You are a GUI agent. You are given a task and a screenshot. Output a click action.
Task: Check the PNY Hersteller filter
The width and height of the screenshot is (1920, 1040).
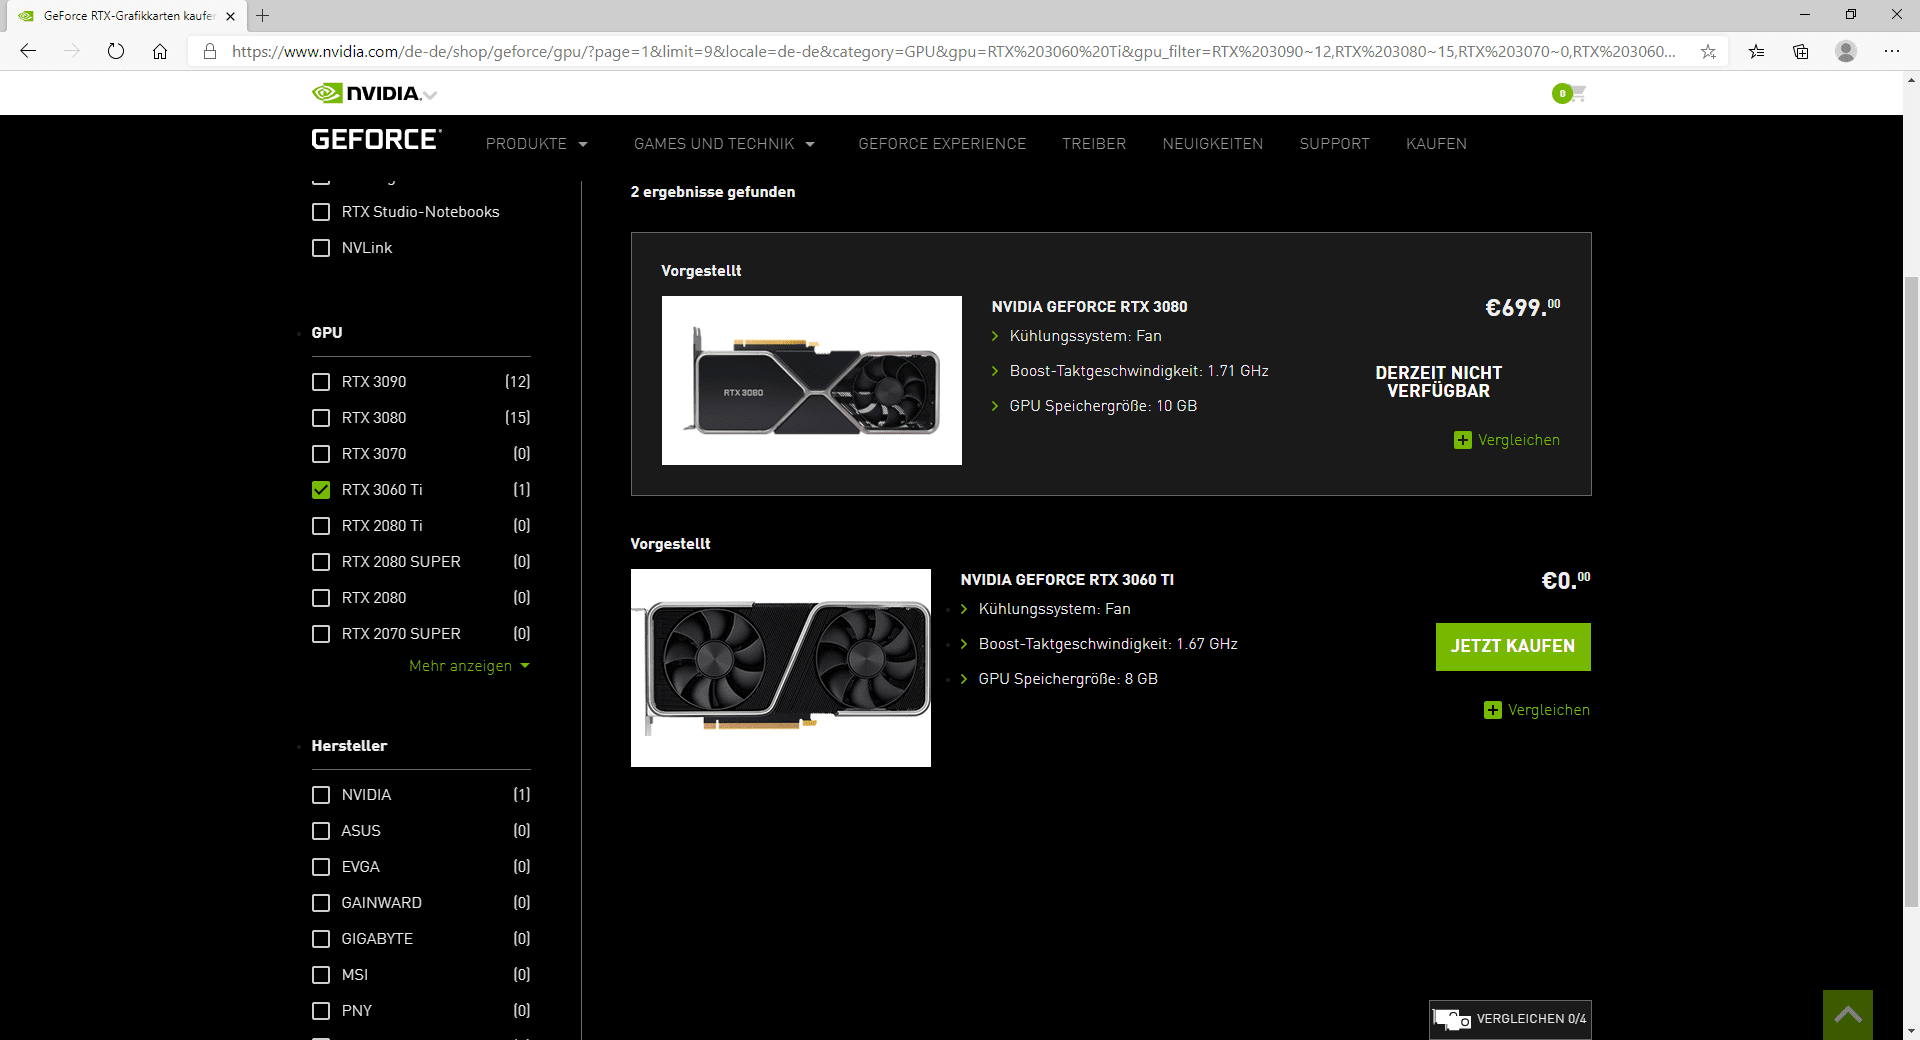[321, 1011]
